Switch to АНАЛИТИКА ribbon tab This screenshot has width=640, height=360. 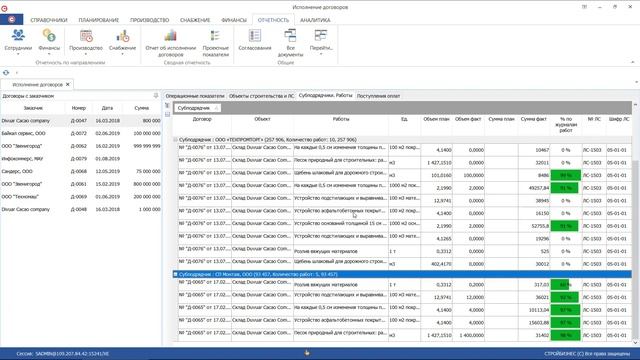[315, 20]
